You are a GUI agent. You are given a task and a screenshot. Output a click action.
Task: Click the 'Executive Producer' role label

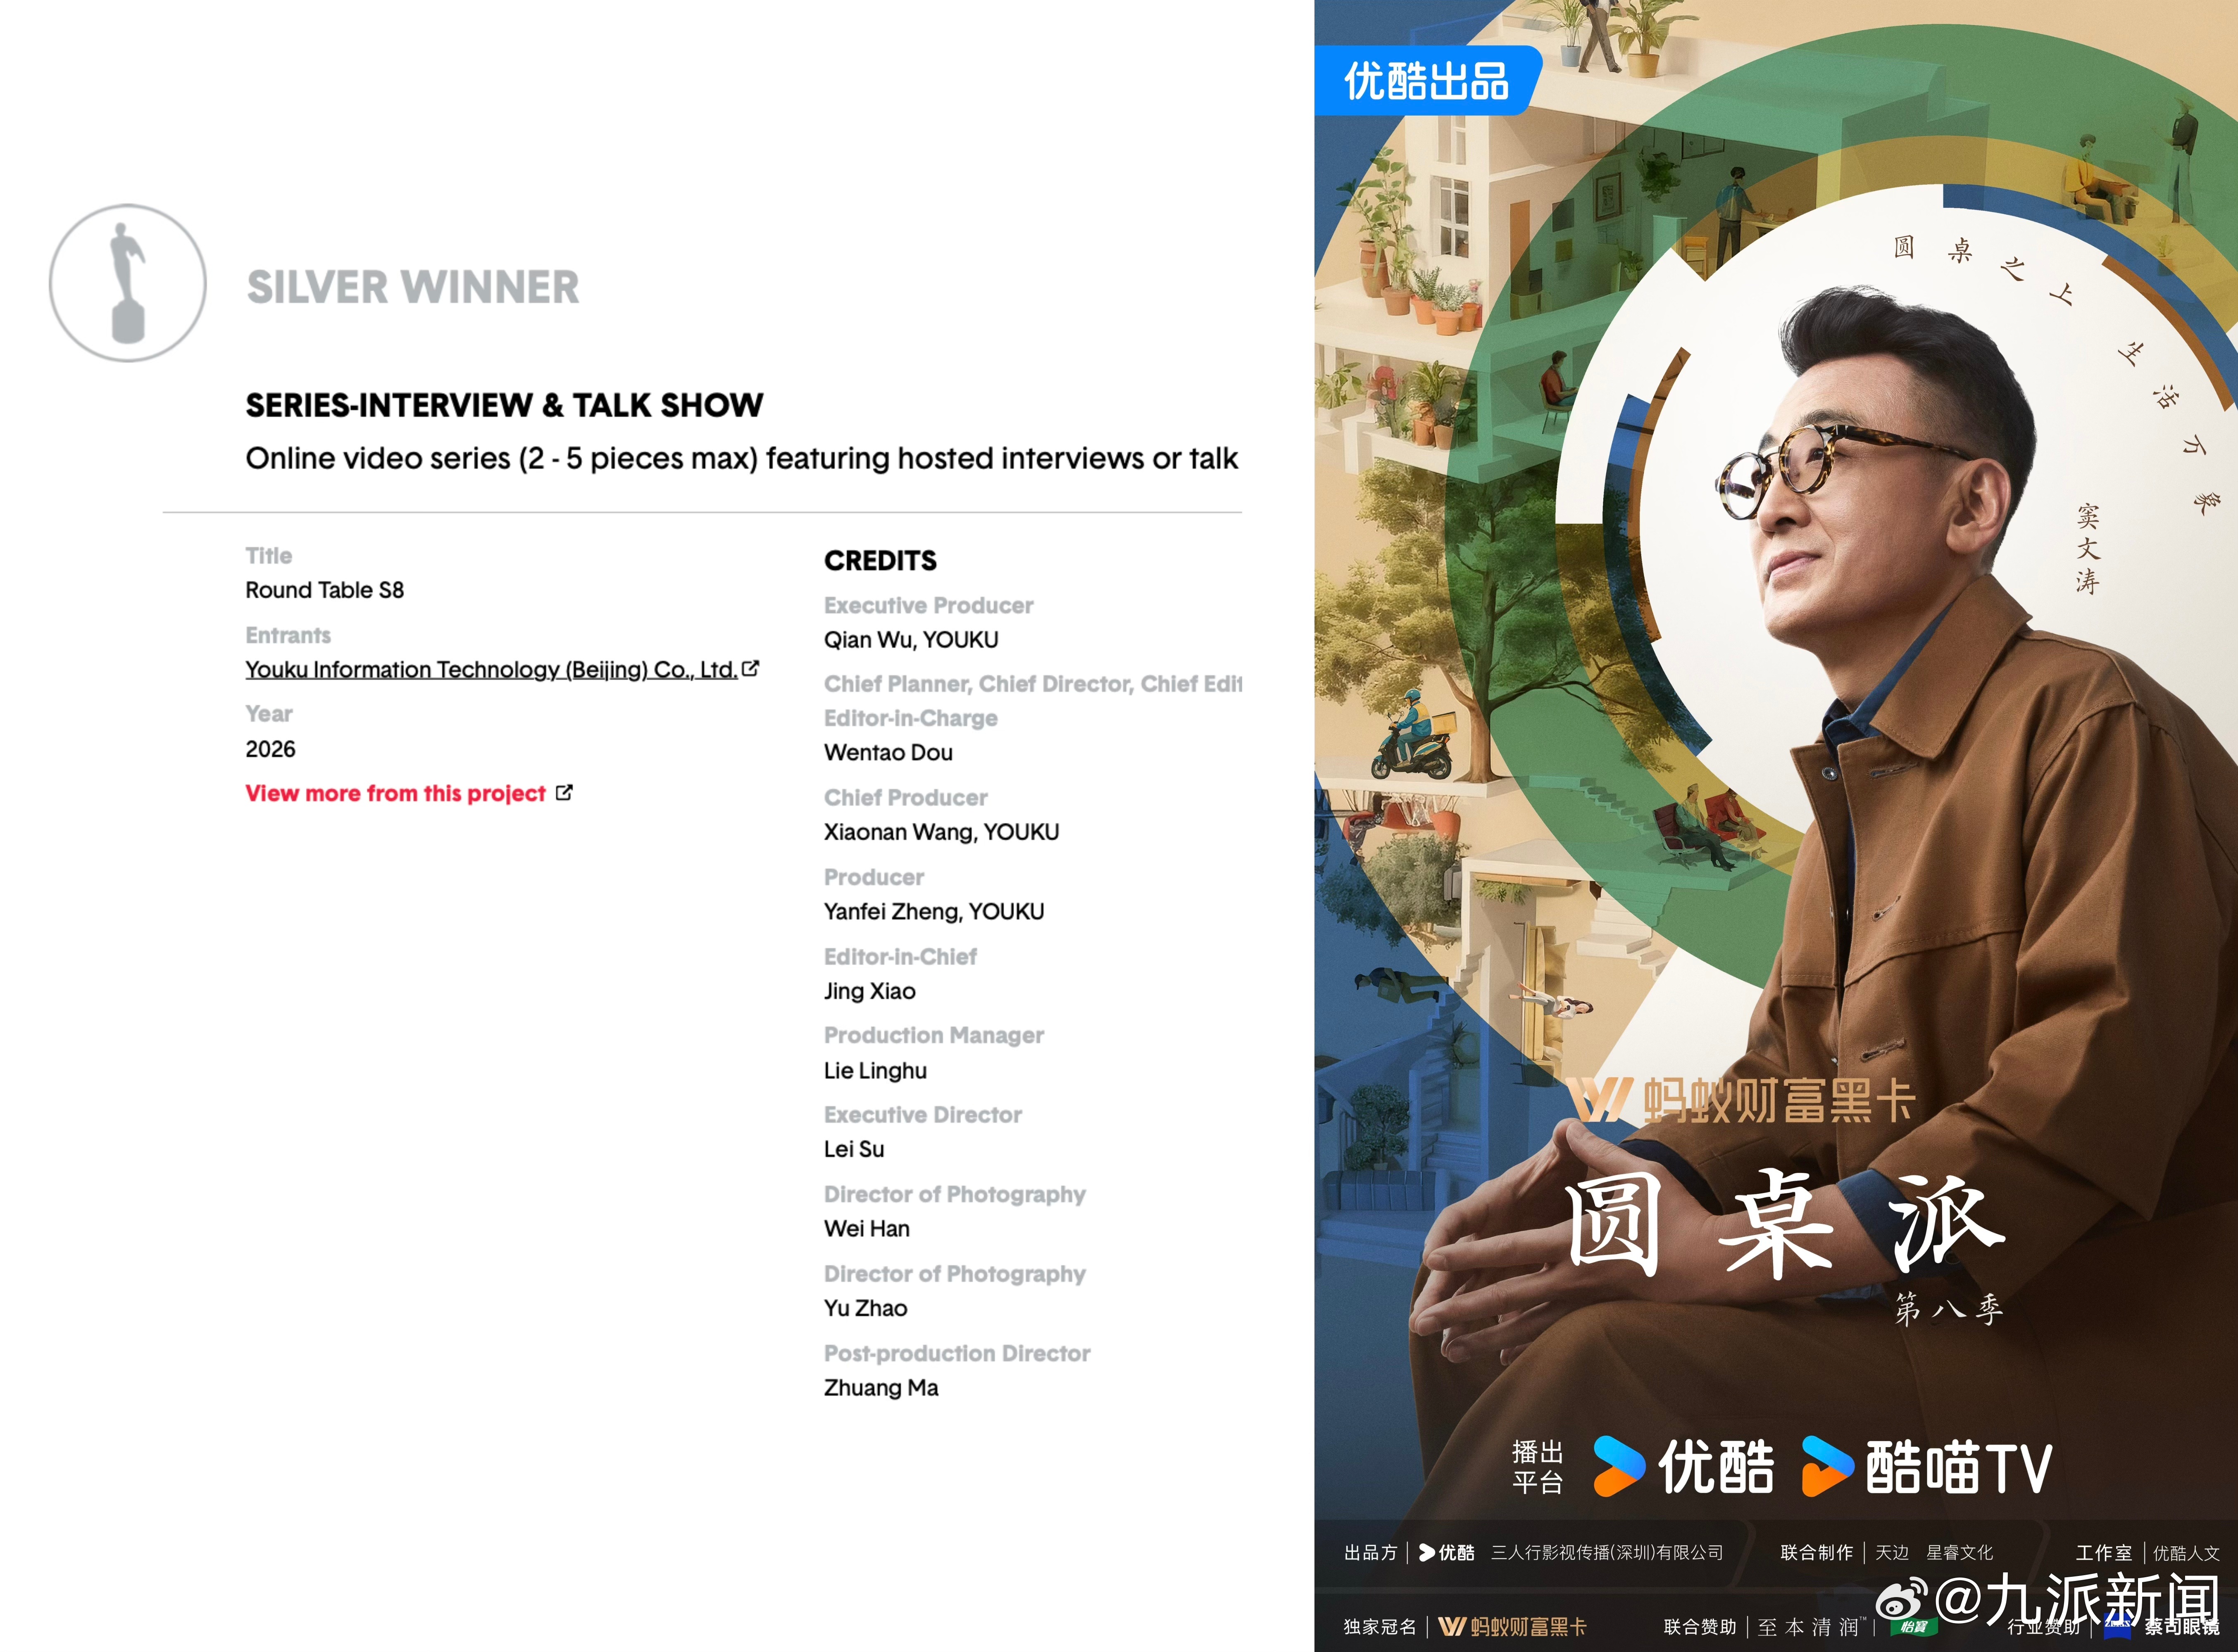pos(929,606)
